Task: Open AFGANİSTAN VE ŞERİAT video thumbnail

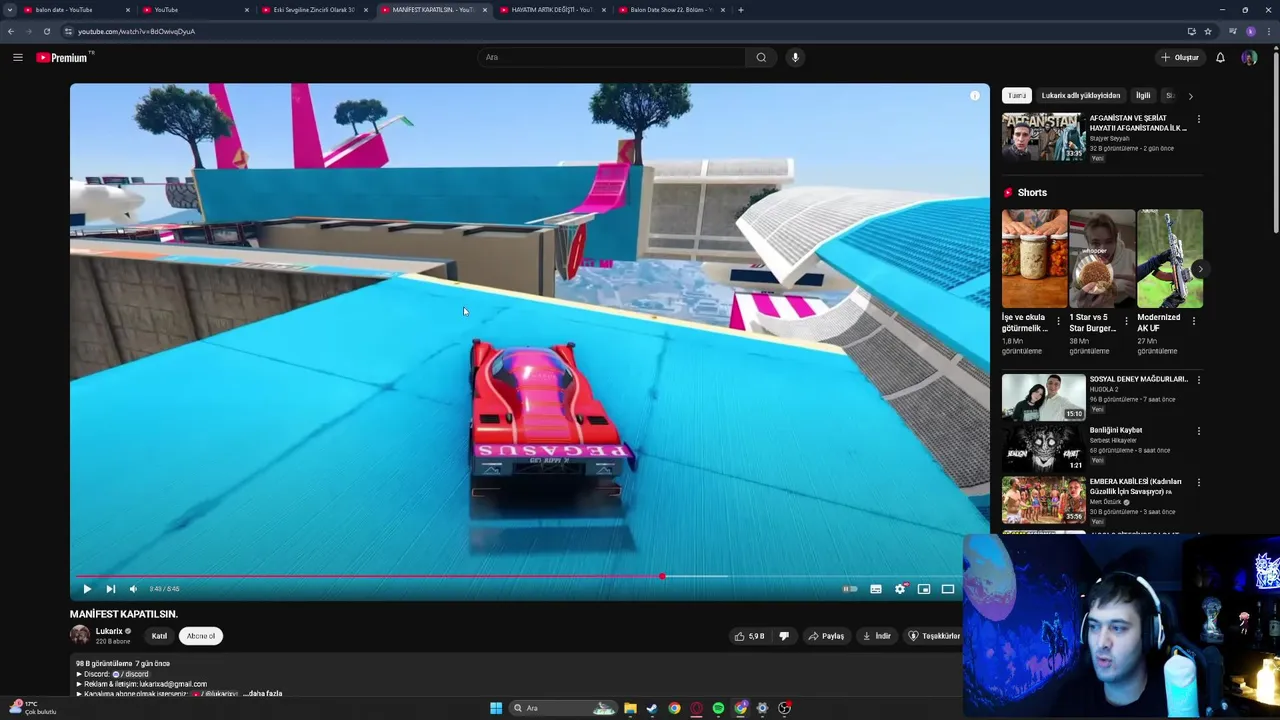Action: click(1044, 137)
